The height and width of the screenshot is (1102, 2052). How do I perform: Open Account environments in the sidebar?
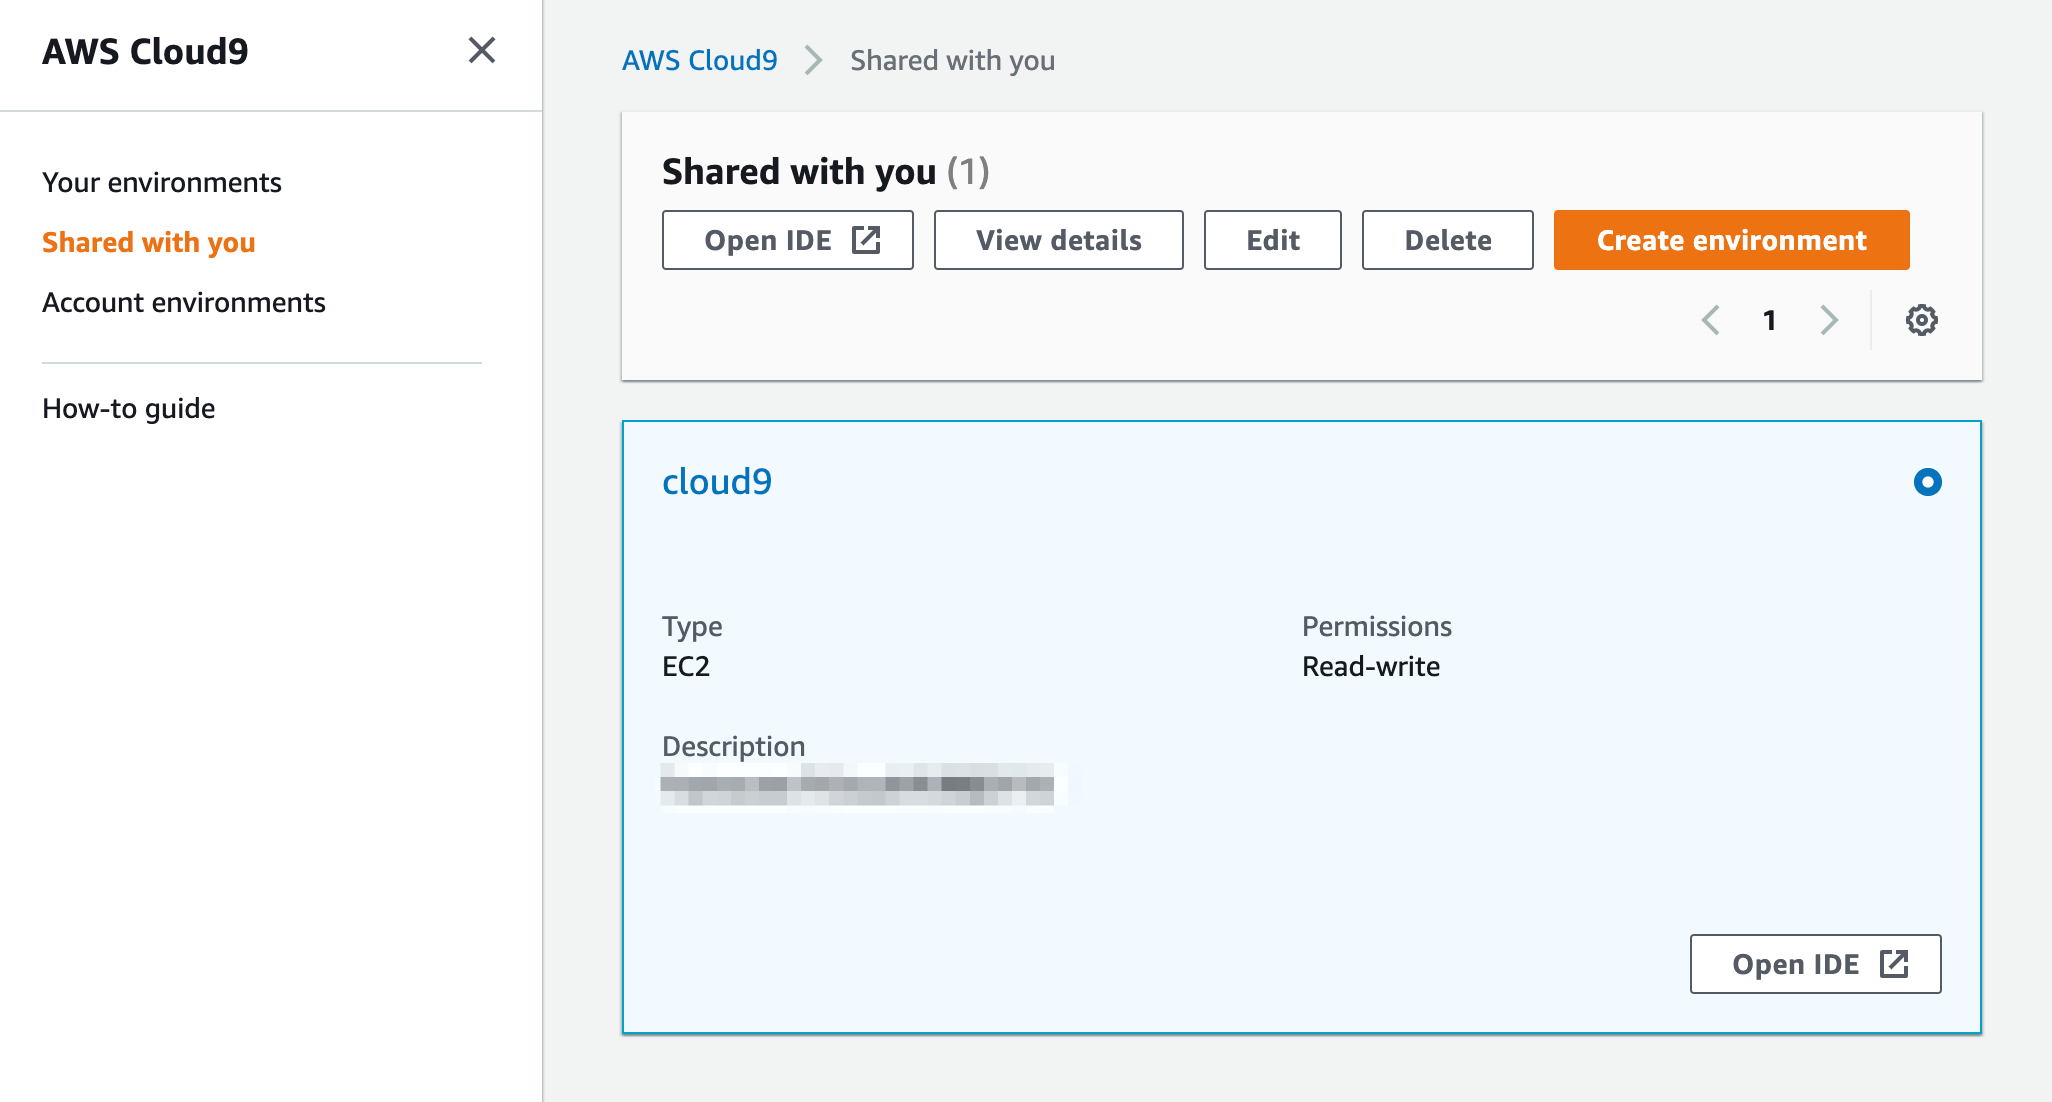point(184,302)
